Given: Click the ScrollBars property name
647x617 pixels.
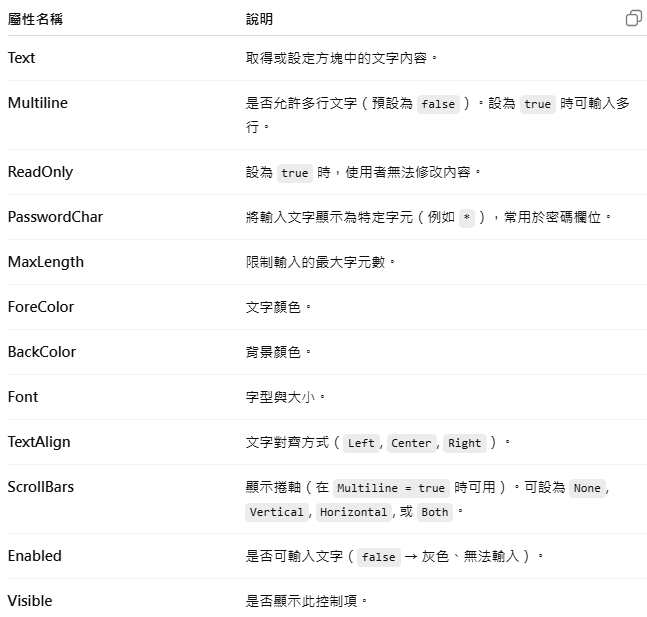Looking at the screenshot, I should point(41,487).
